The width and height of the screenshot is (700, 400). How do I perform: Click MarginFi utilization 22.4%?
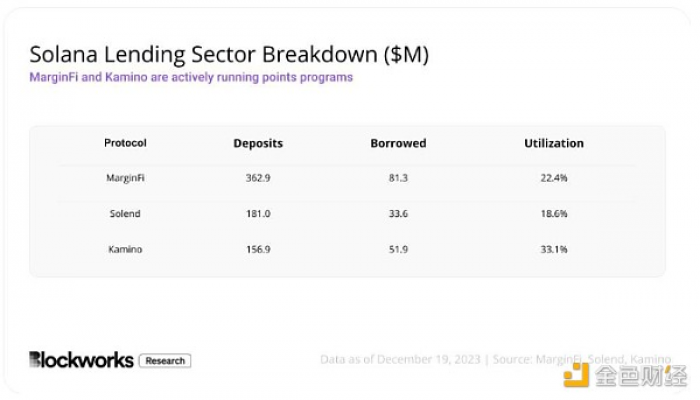click(554, 178)
